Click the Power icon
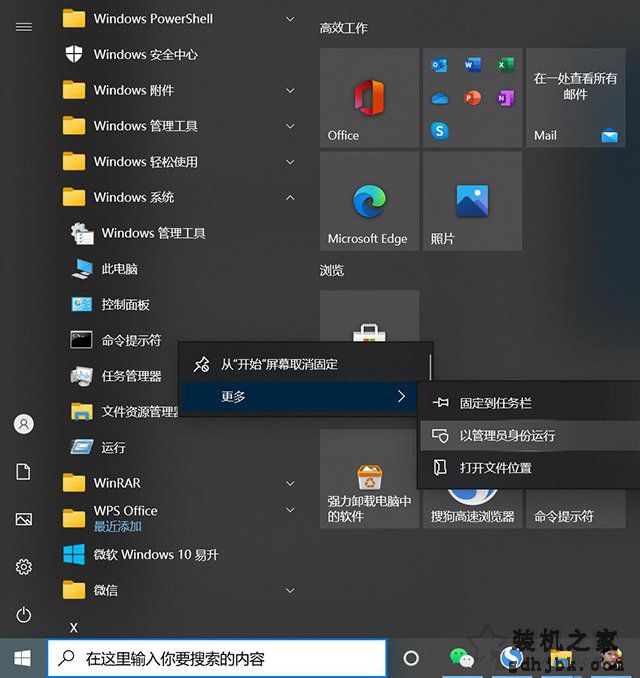Viewport: 640px width, 678px height. coord(24,614)
